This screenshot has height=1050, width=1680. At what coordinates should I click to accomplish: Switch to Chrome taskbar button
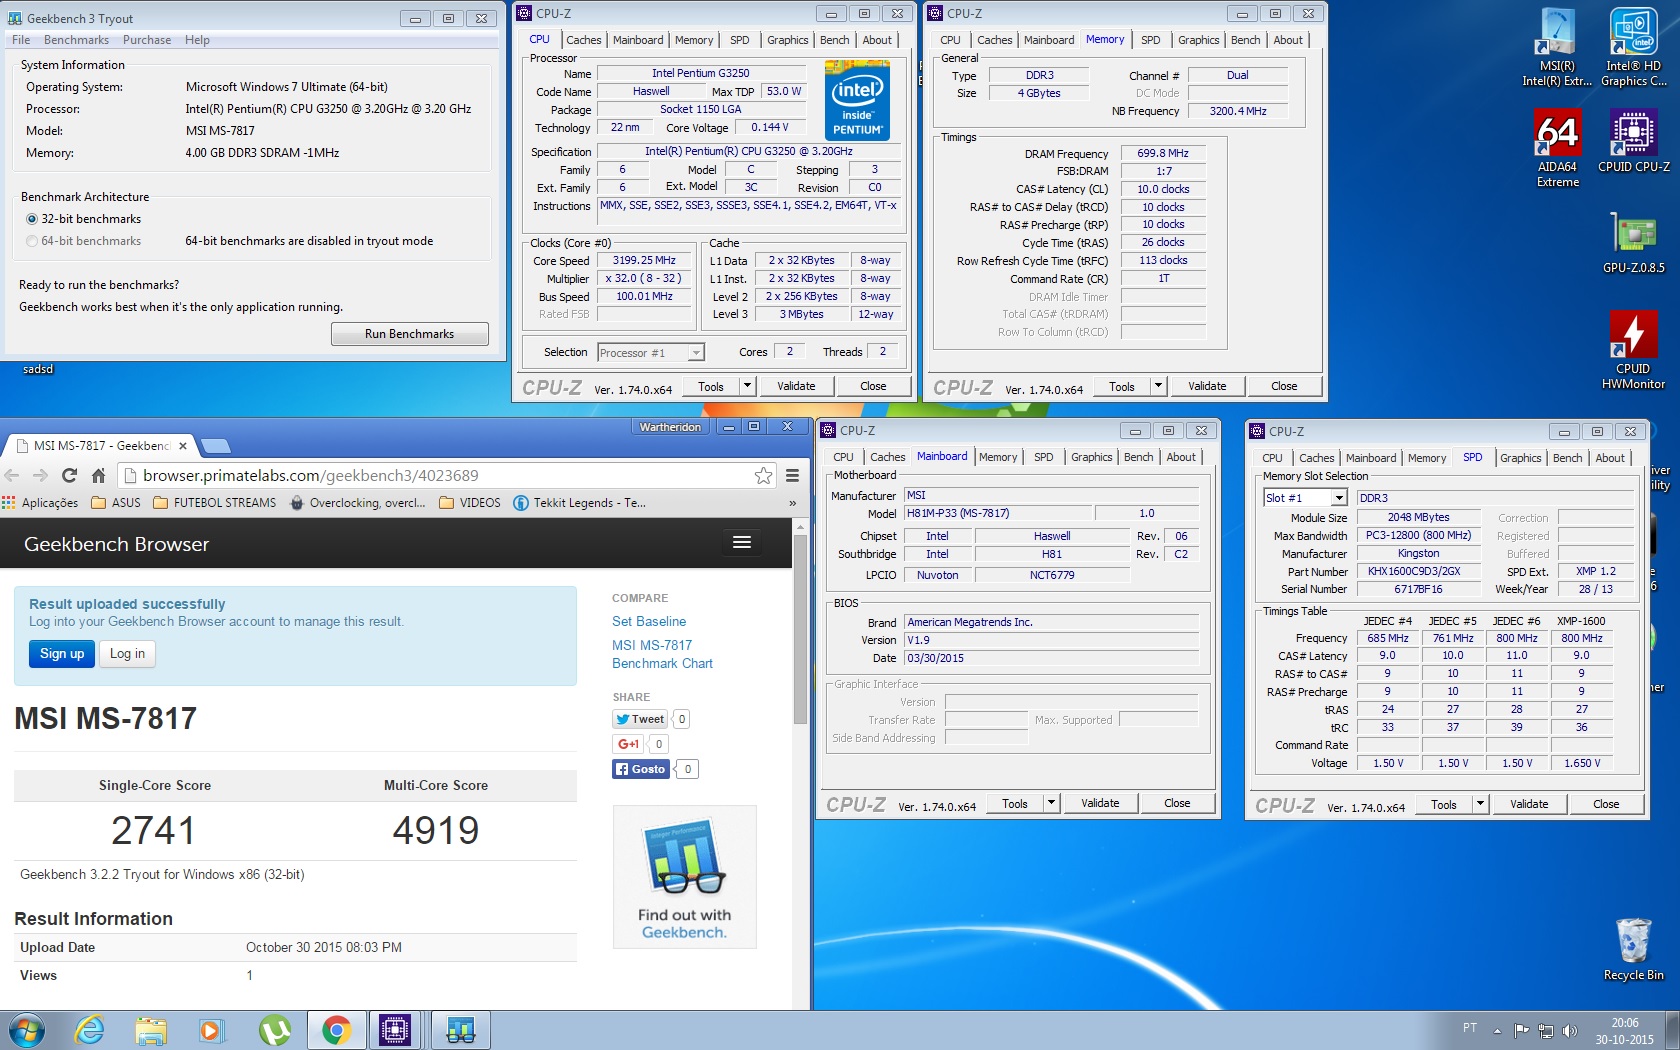[x=337, y=1030]
